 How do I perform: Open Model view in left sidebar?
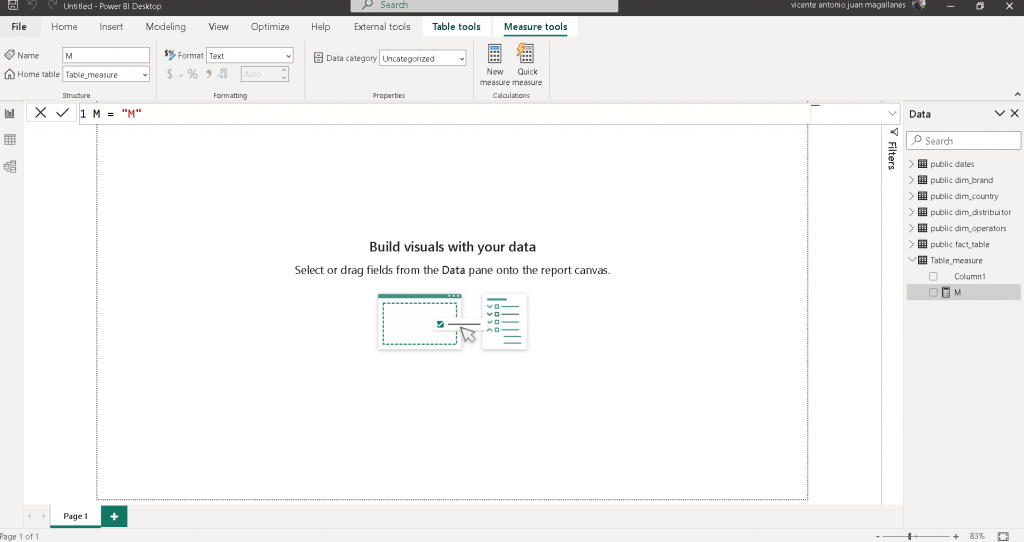(10, 167)
